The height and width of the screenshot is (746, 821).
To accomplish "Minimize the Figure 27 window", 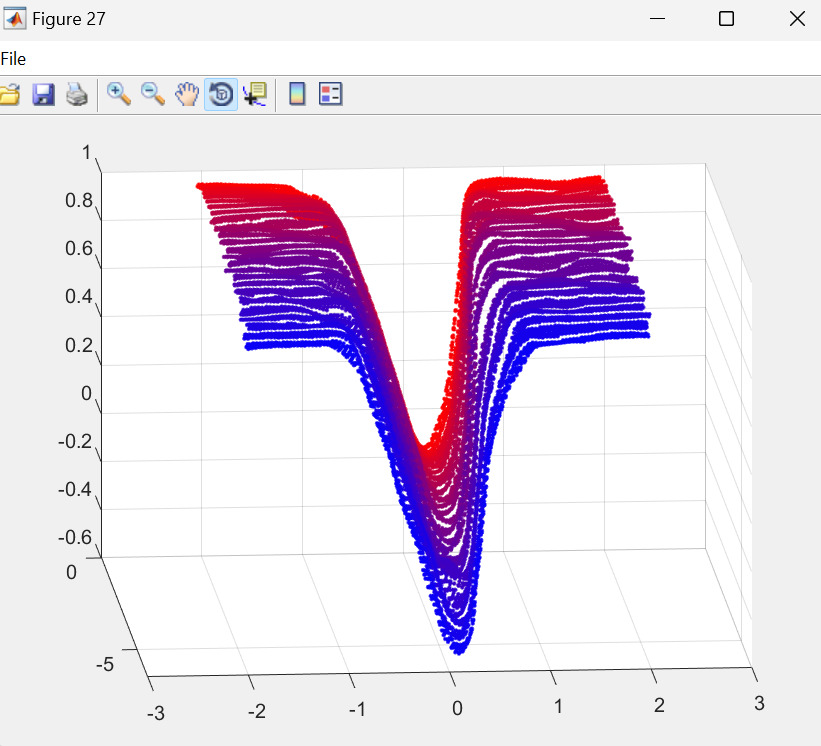I will tap(657, 19).
